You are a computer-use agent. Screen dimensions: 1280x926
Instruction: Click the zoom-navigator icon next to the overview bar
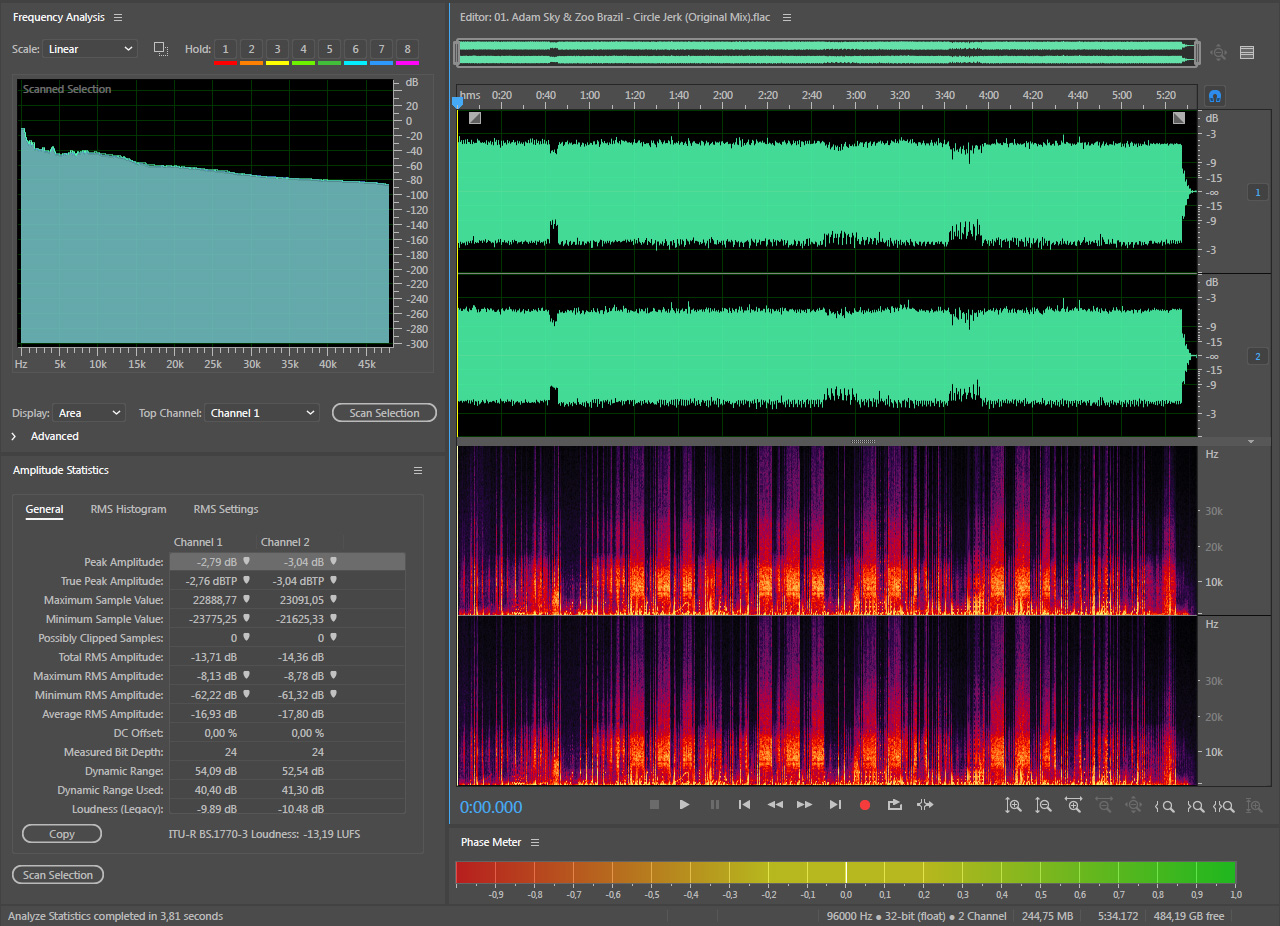point(1218,53)
